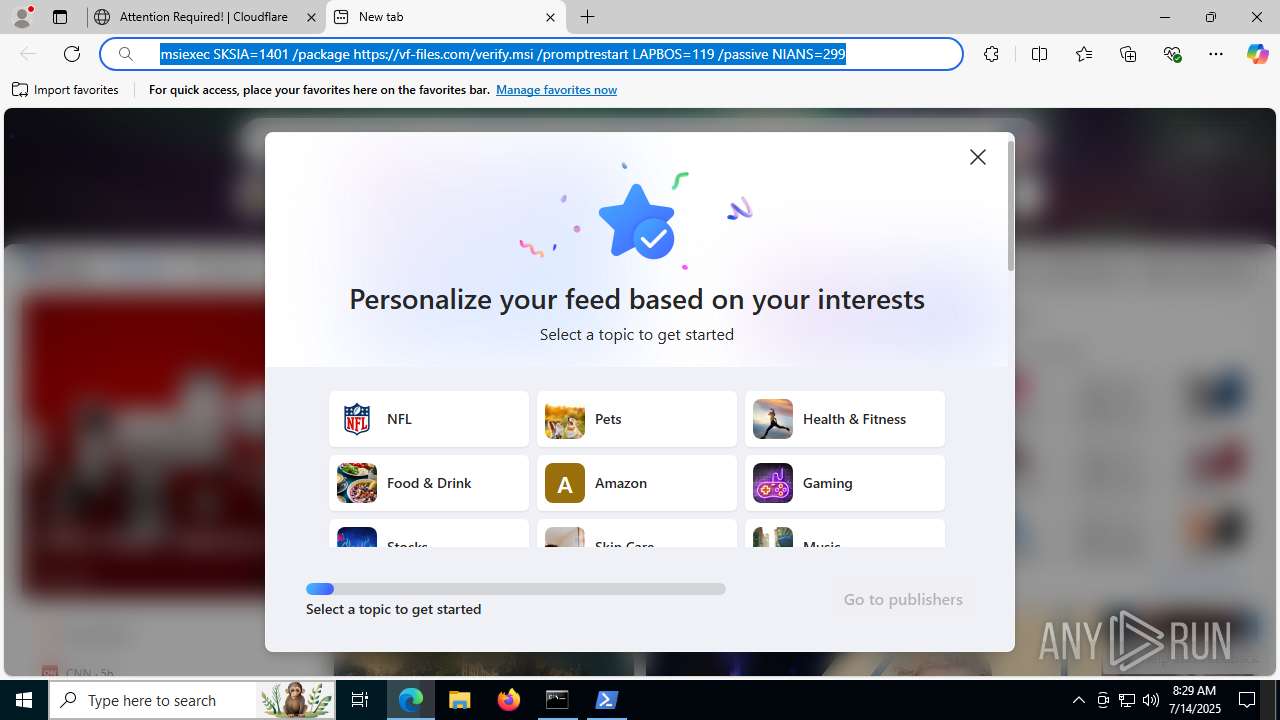Toggle split screen view
Screen dimensions: 1280x720
point(1039,54)
